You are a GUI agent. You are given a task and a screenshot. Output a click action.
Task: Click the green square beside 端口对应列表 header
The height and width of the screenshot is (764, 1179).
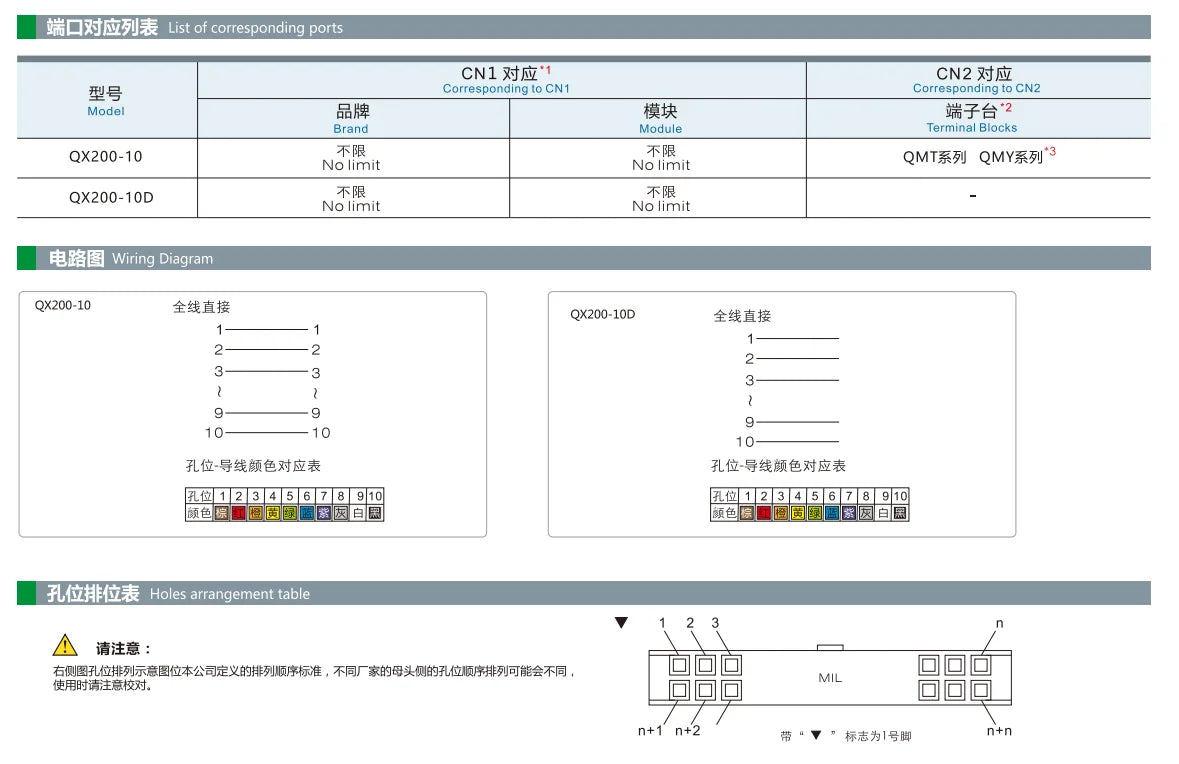(26, 27)
